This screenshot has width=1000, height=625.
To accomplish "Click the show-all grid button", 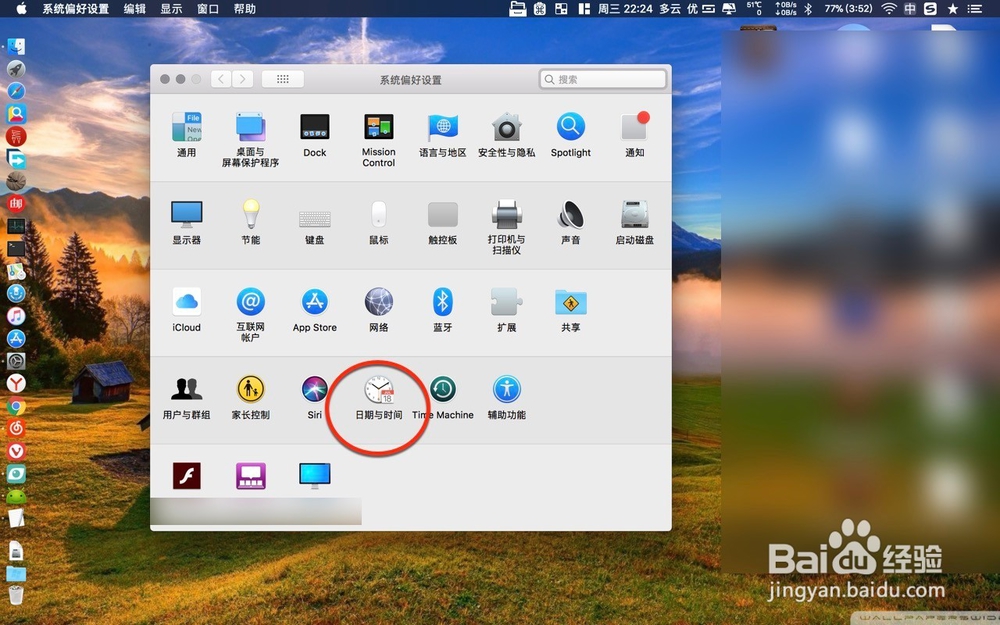I will [283, 78].
